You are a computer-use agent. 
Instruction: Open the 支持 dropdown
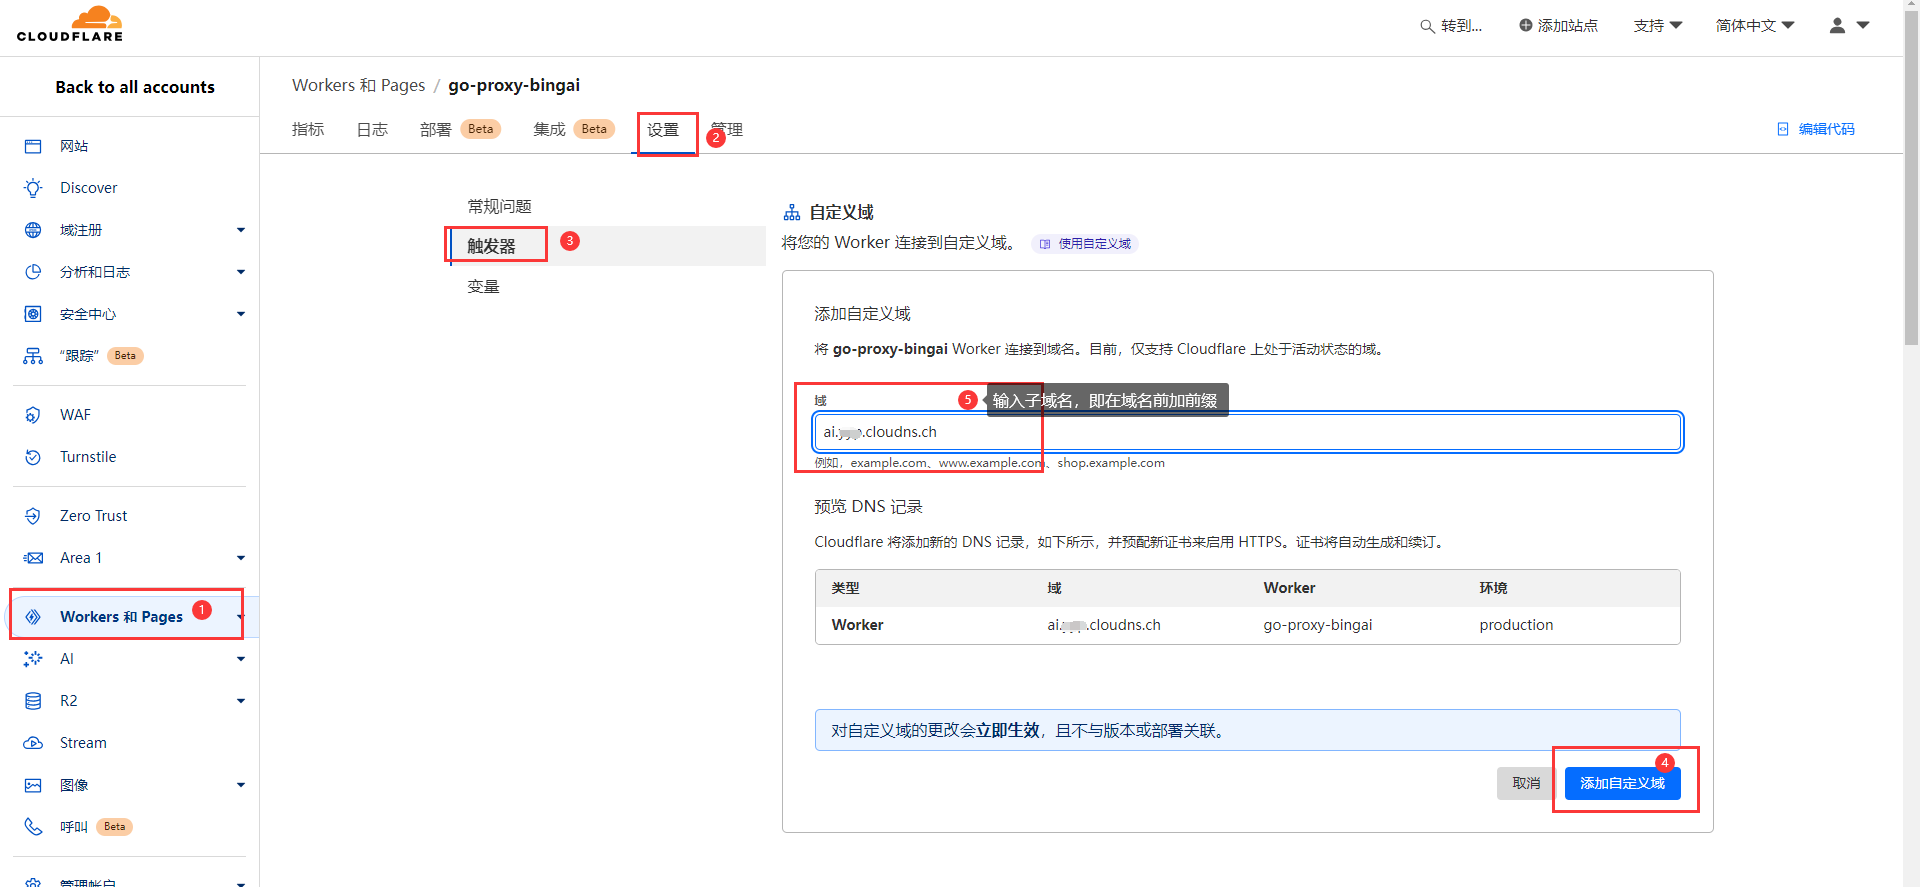coord(1658,25)
